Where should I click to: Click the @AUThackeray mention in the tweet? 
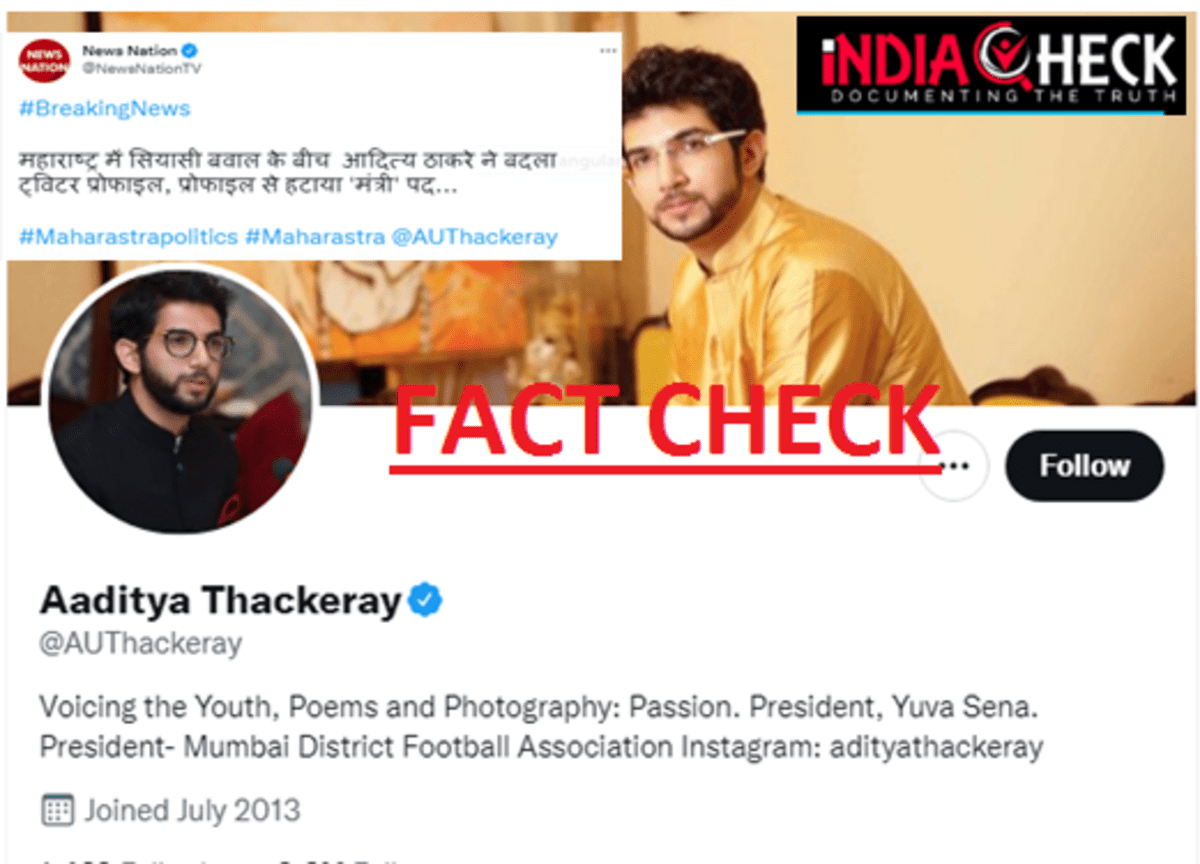(475, 237)
